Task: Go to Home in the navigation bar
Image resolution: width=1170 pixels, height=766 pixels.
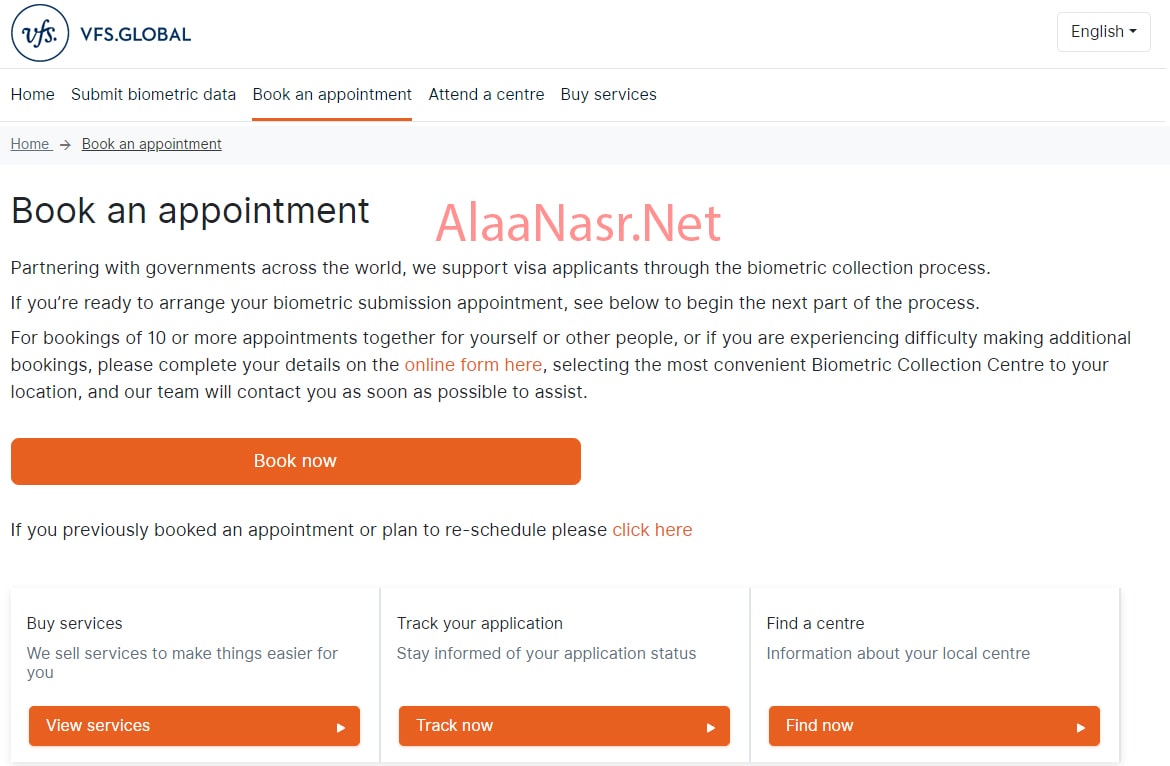Action: point(32,95)
